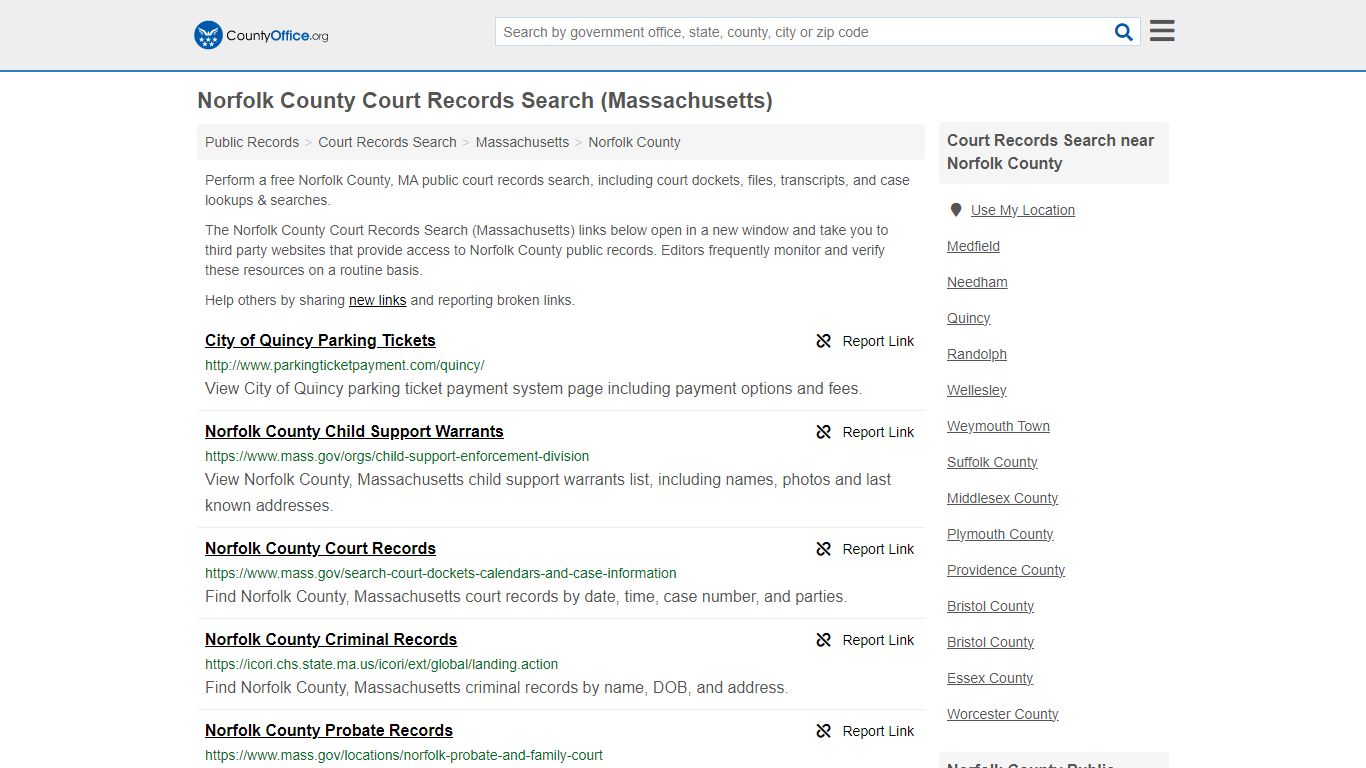Report link for Child Support Warrants
The image size is (1366, 768).
865,432
